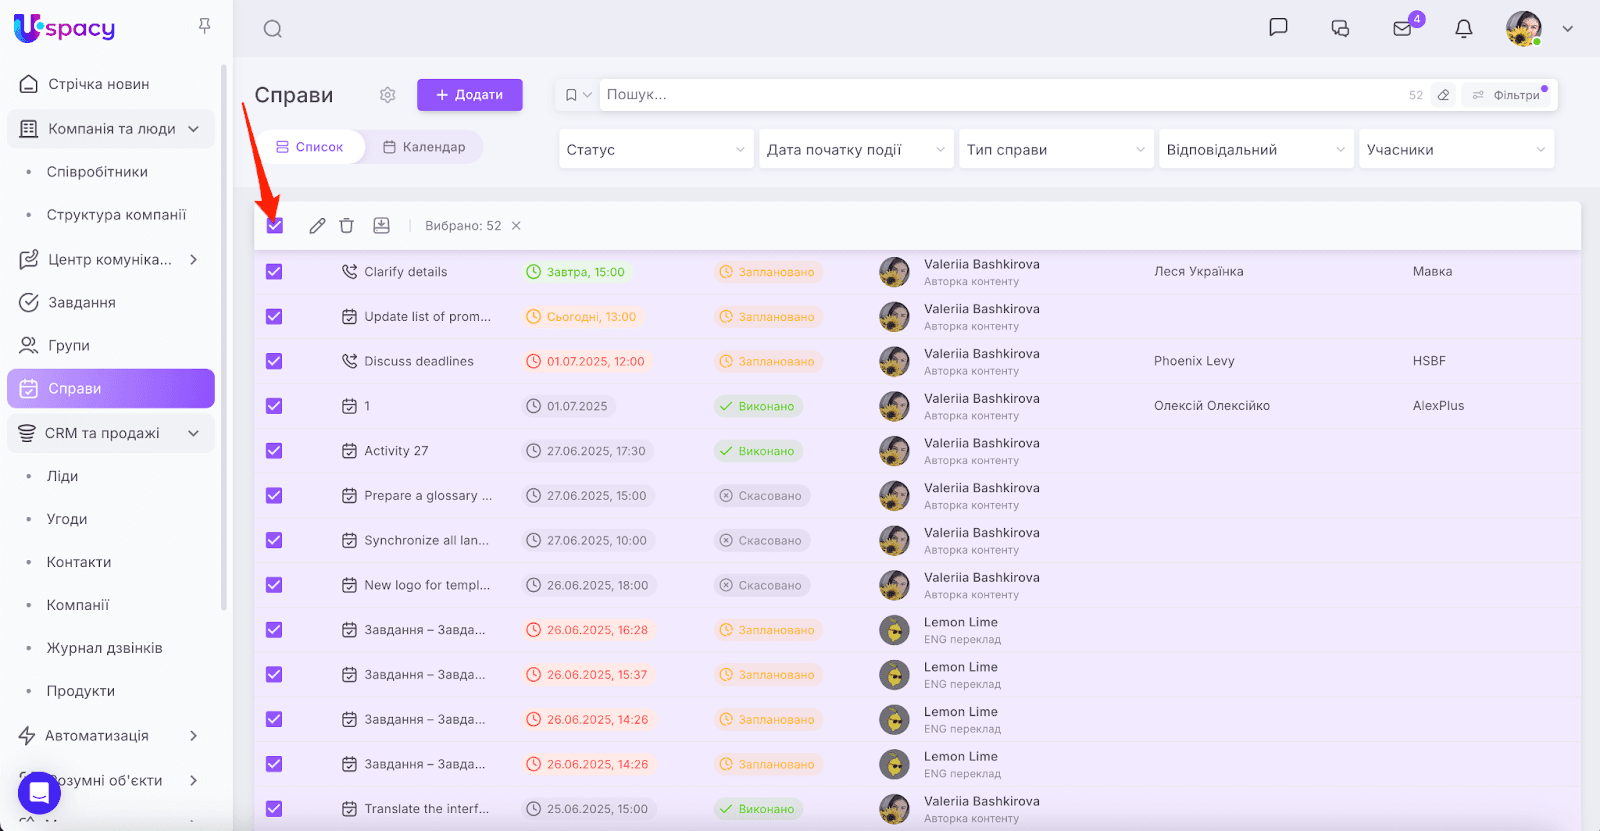Click into the Пошук search field
Viewport: 1600px width, 831px height.
(x=1000, y=95)
